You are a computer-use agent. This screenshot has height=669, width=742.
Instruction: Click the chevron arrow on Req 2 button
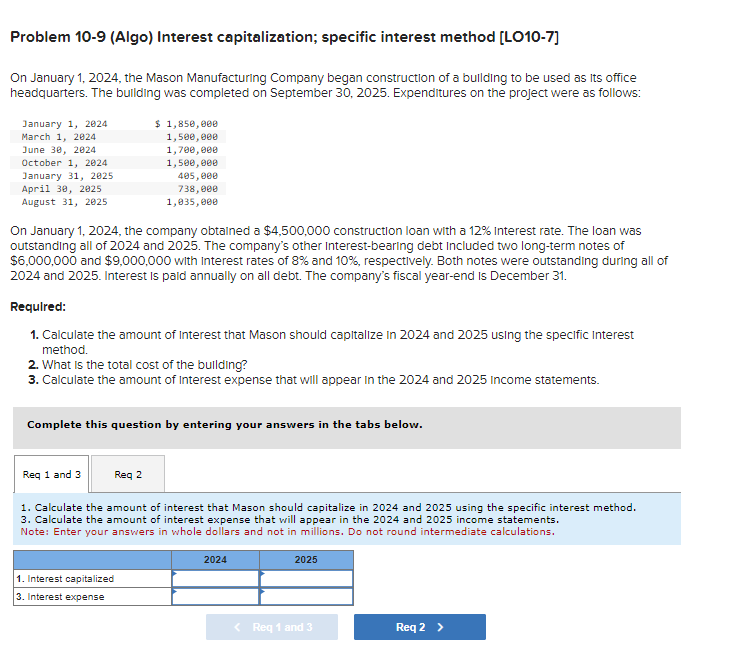click(x=441, y=627)
